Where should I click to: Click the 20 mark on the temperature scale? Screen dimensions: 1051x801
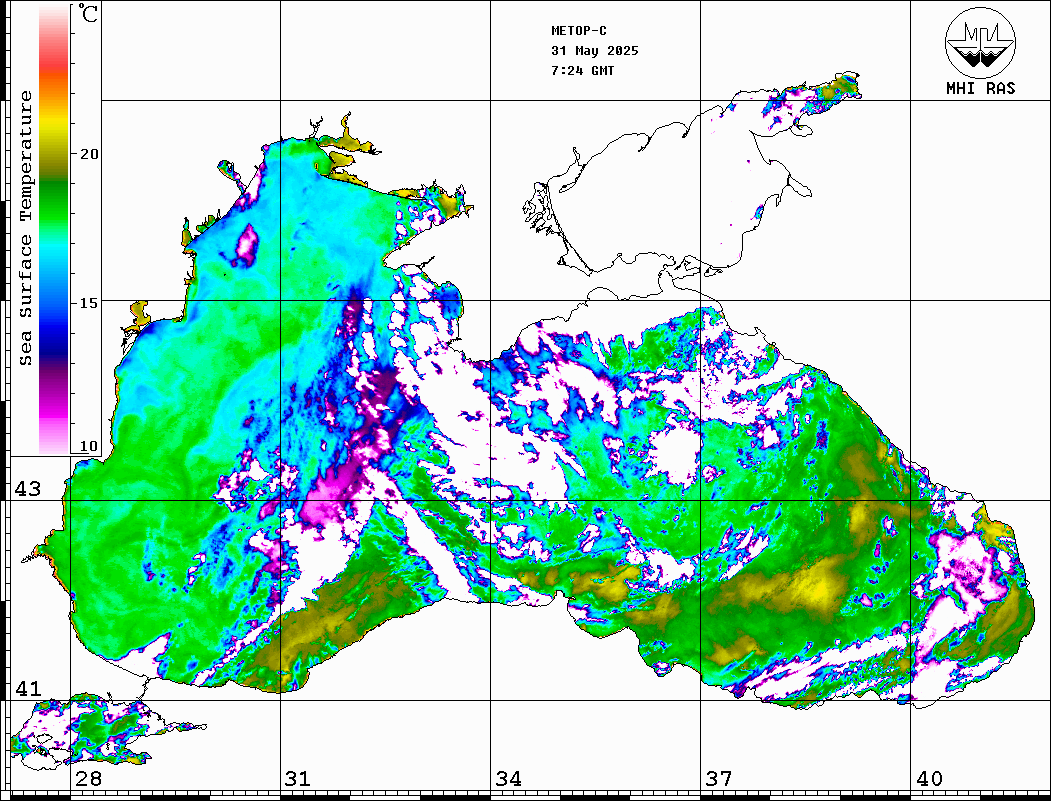(89, 154)
